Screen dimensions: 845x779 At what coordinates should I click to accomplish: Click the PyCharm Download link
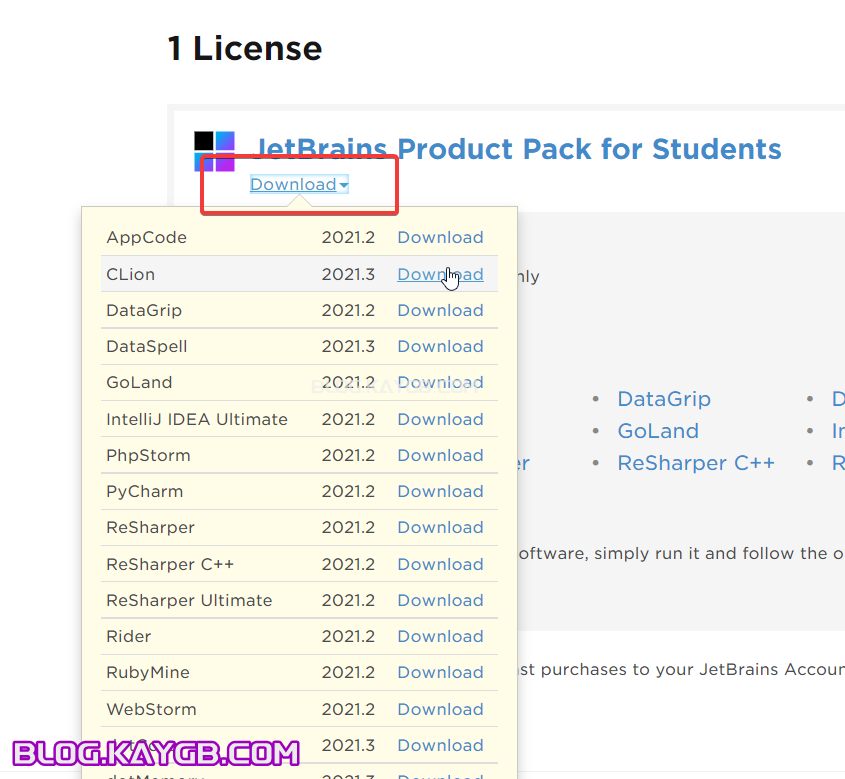pyautogui.click(x=440, y=491)
